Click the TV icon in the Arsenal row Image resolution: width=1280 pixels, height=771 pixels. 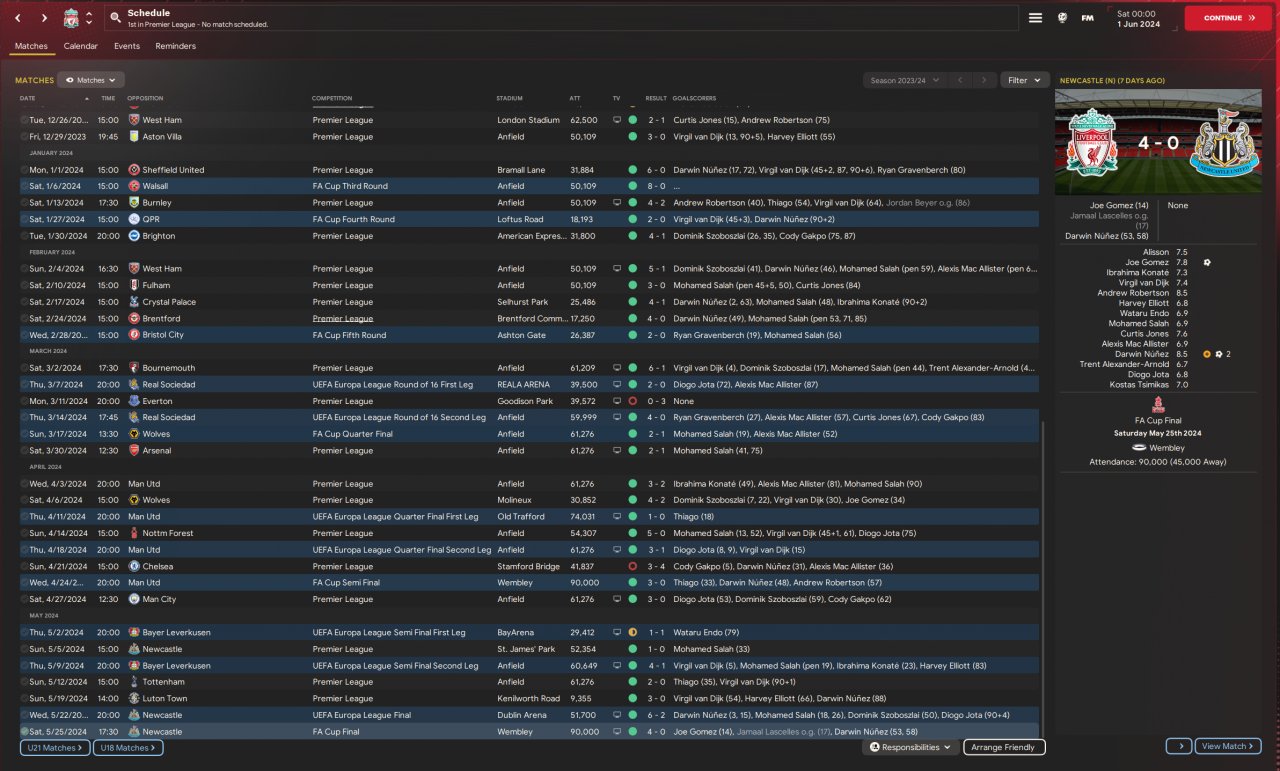(617, 451)
